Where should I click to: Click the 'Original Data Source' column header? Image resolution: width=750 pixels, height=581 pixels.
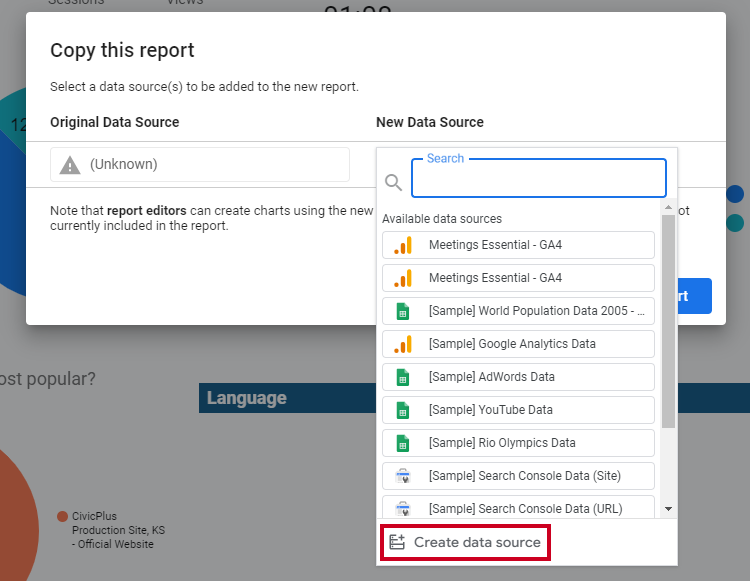[115, 122]
